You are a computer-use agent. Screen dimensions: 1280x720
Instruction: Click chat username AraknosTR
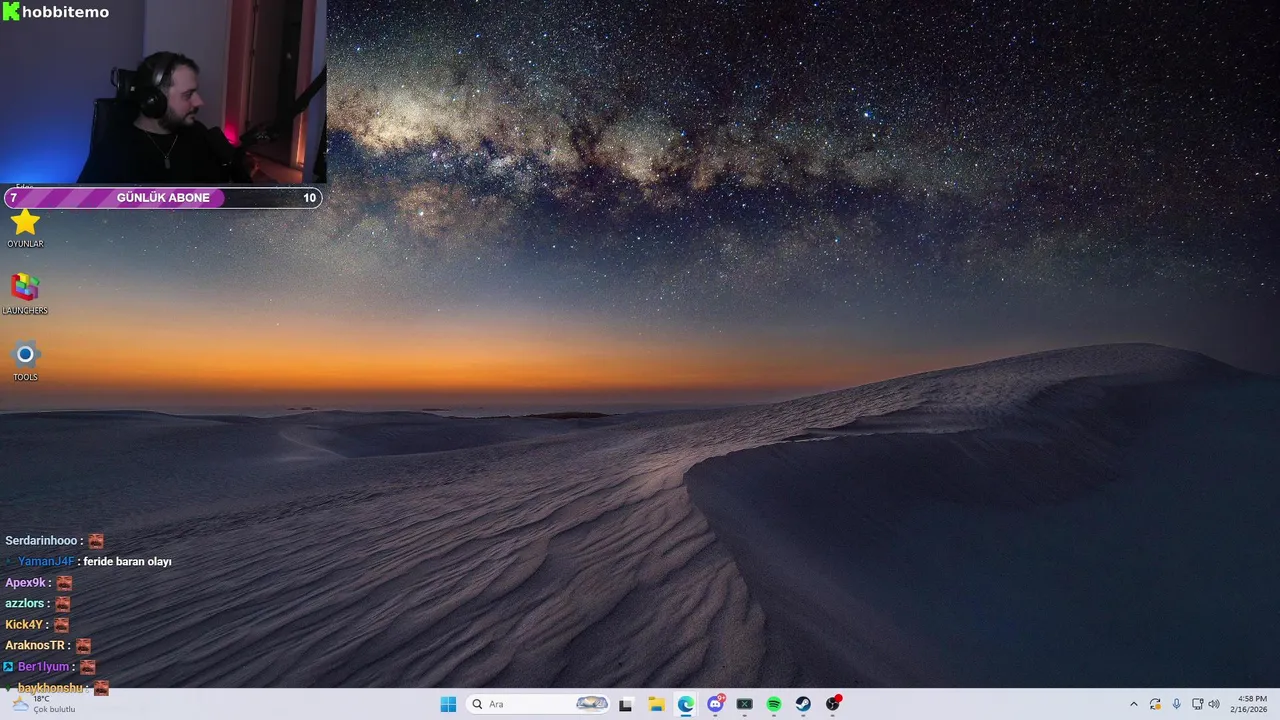(x=35, y=646)
